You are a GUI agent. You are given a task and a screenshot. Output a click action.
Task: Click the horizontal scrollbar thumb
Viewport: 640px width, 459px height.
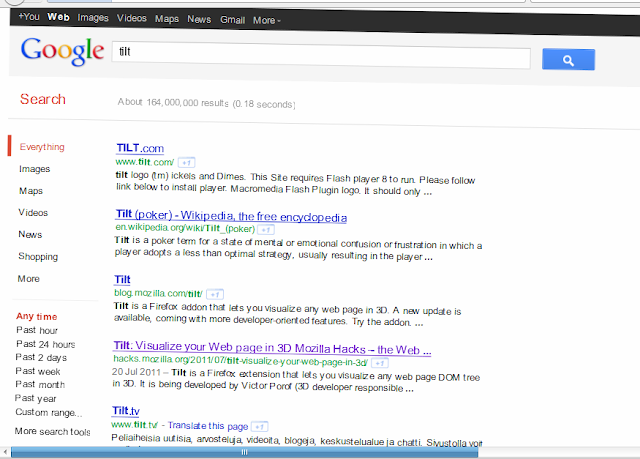click(244, 452)
